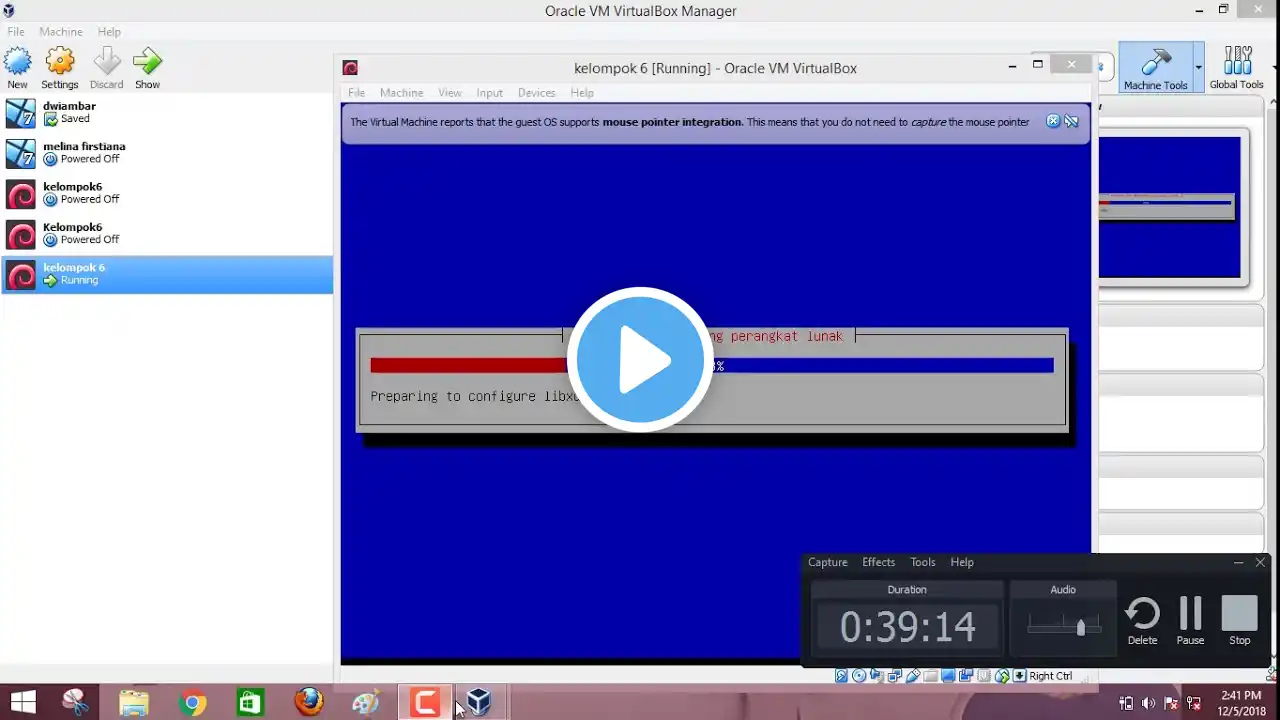
Task: Click the volume speaker tray icon
Action: pos(1148,703)
